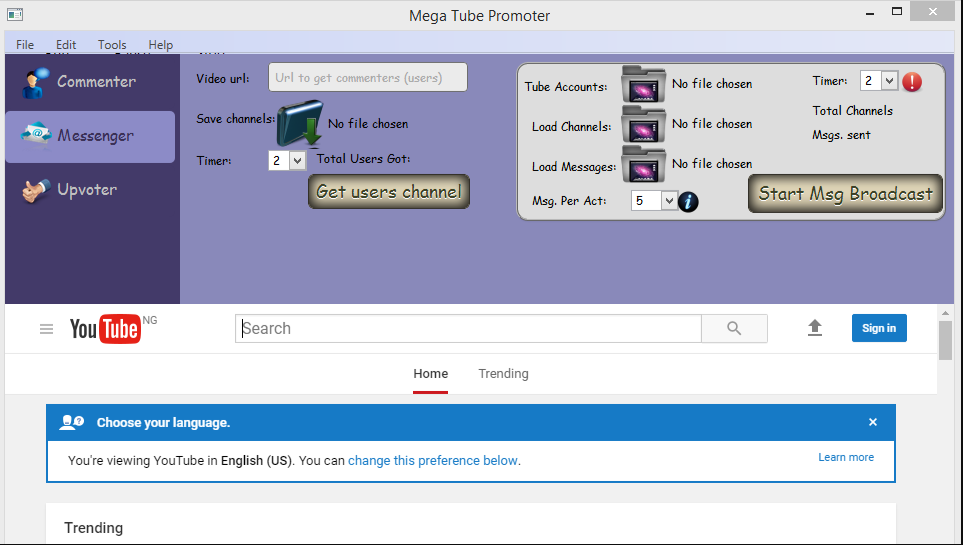
Task: Click the red exclamation warning icon
Action: [x=912, y=82]
